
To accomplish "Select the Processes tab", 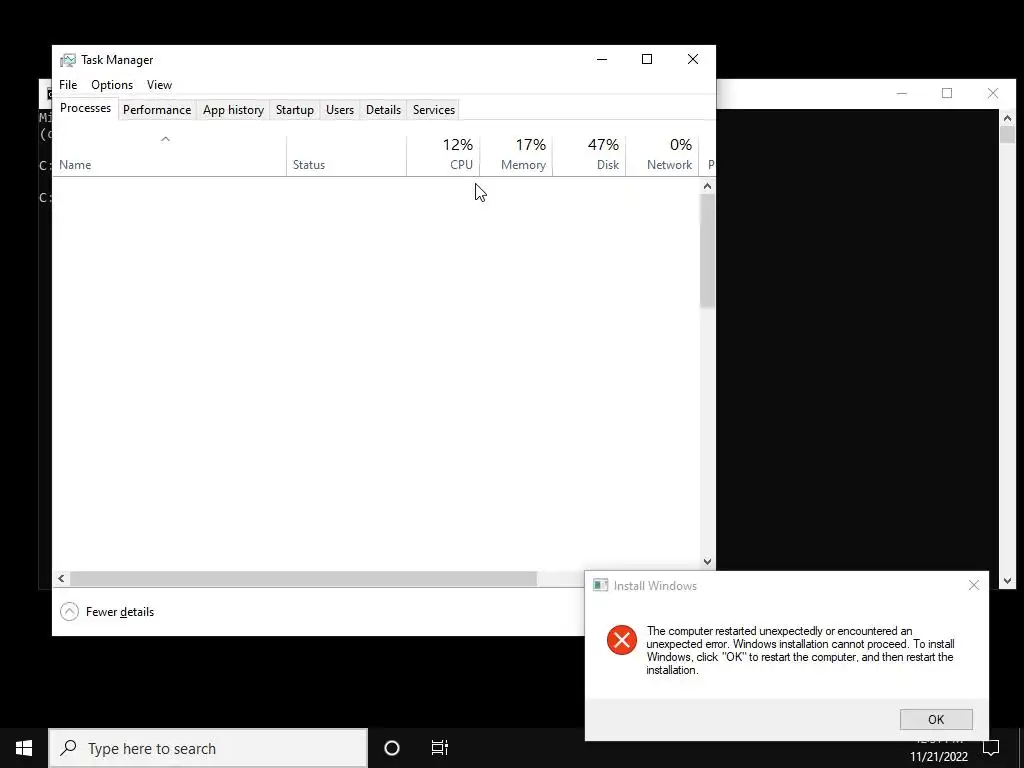I will click(x=86, y=108).
